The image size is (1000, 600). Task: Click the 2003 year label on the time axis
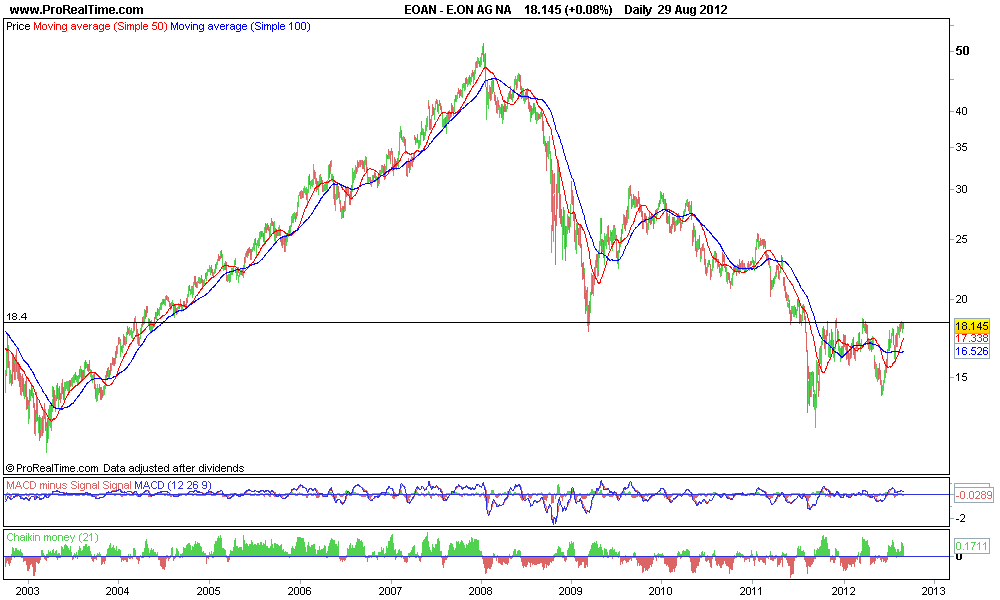[x=27, y=590]
